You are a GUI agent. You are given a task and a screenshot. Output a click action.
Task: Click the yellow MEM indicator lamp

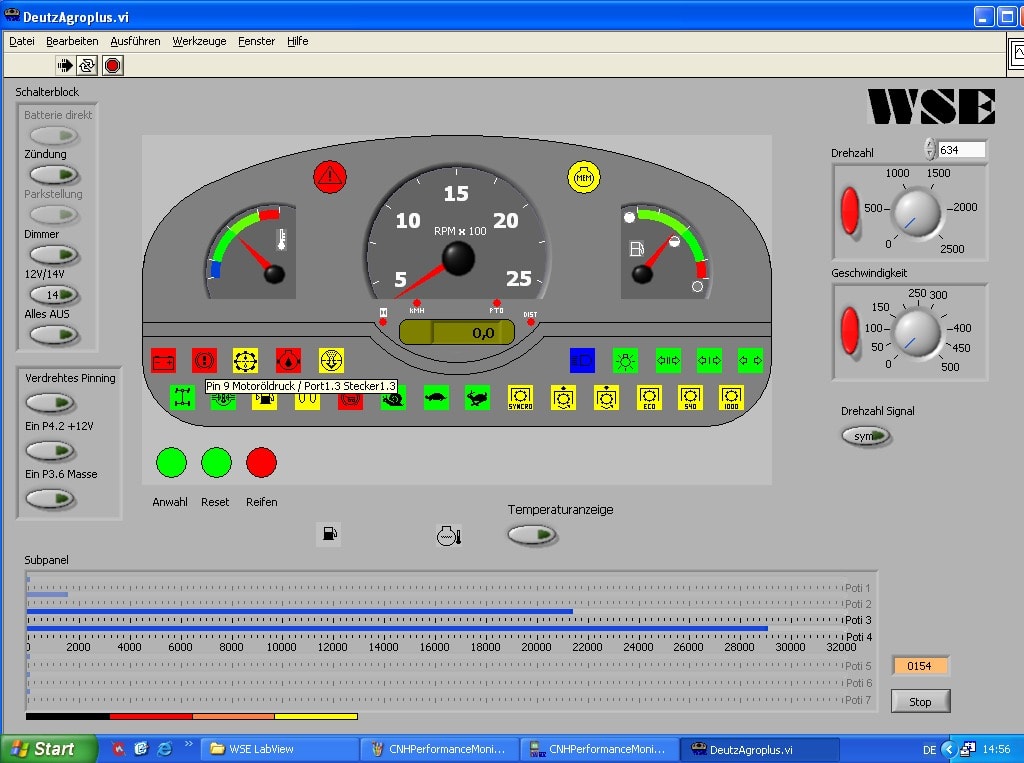pyautogui.click(x=584, y=177)
